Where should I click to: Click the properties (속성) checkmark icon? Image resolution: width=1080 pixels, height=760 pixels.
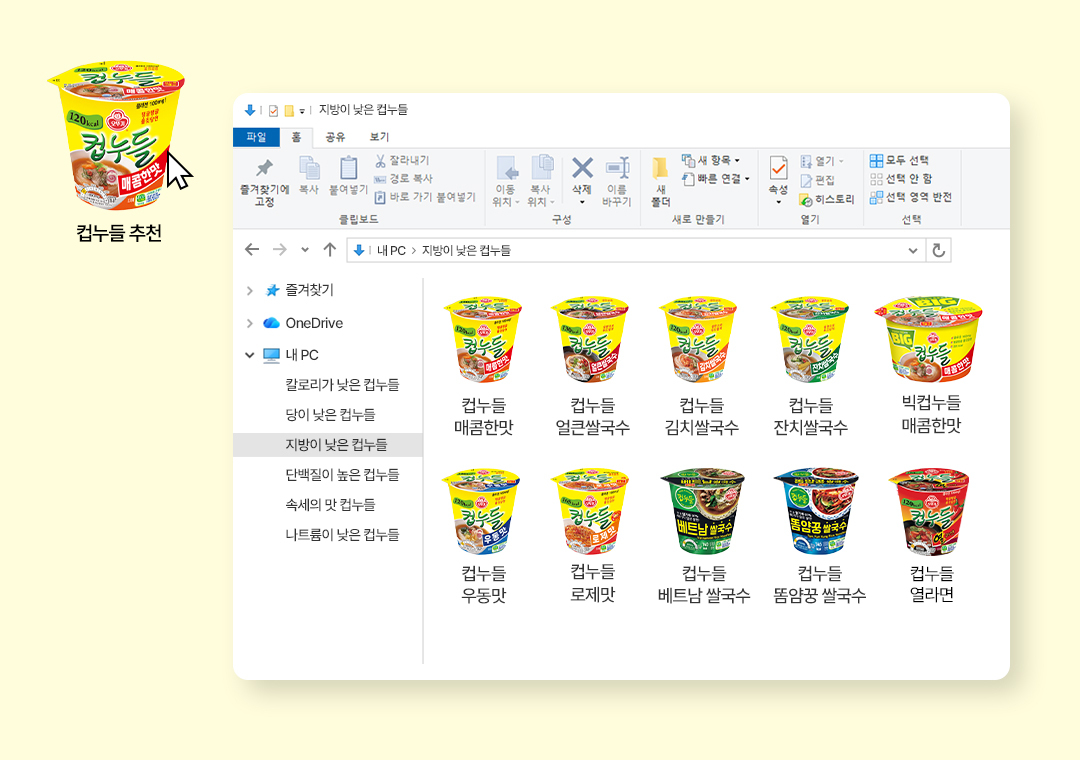click(x=778, y=168)
